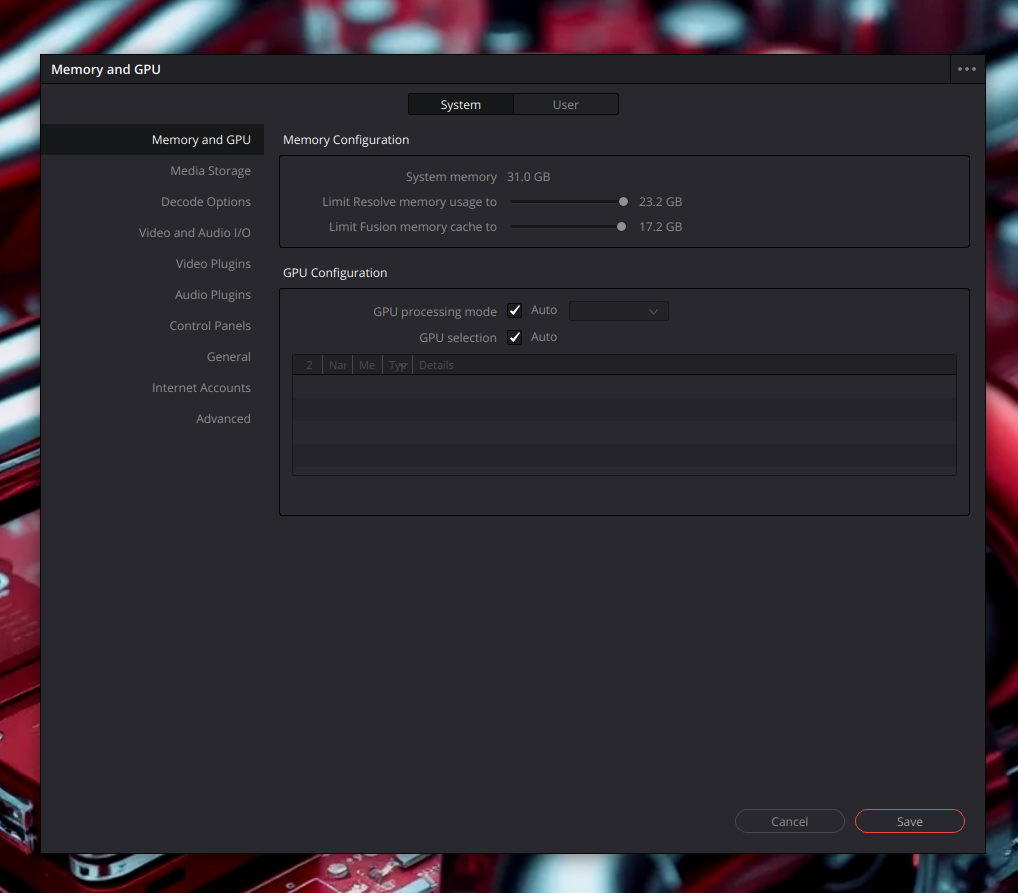Viewport: 1018px width, 893px height.
Task: Disable Auto GPU selection
Action: (514, 337)
